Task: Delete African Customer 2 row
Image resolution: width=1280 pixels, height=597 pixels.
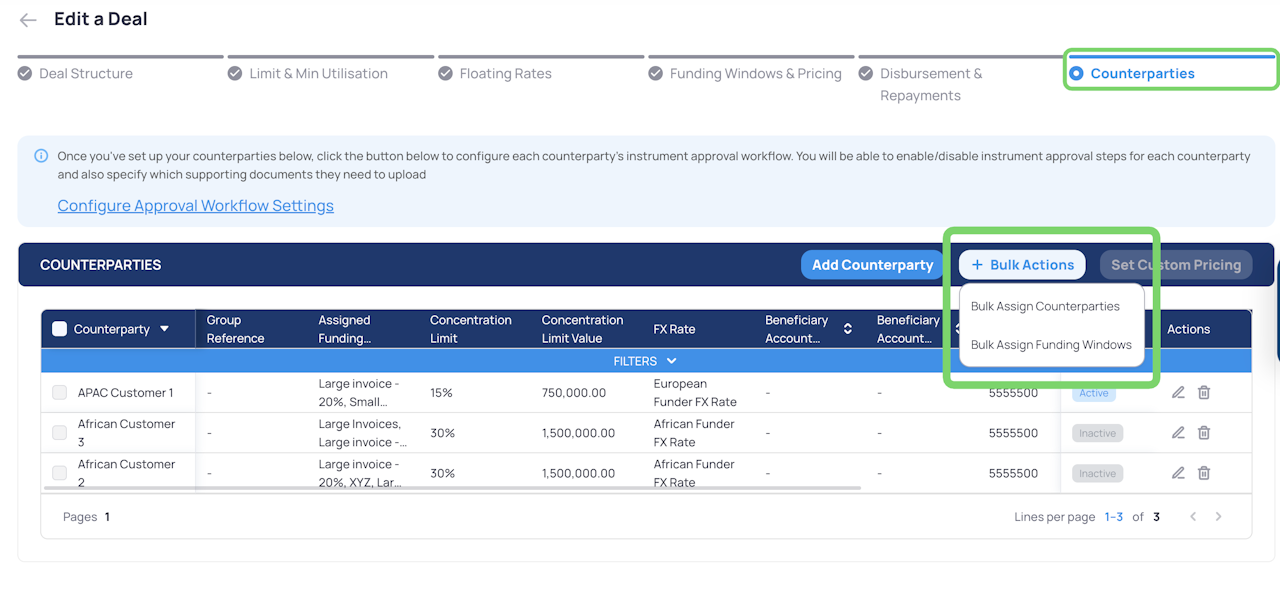Action: click(x=1204, y=473)
